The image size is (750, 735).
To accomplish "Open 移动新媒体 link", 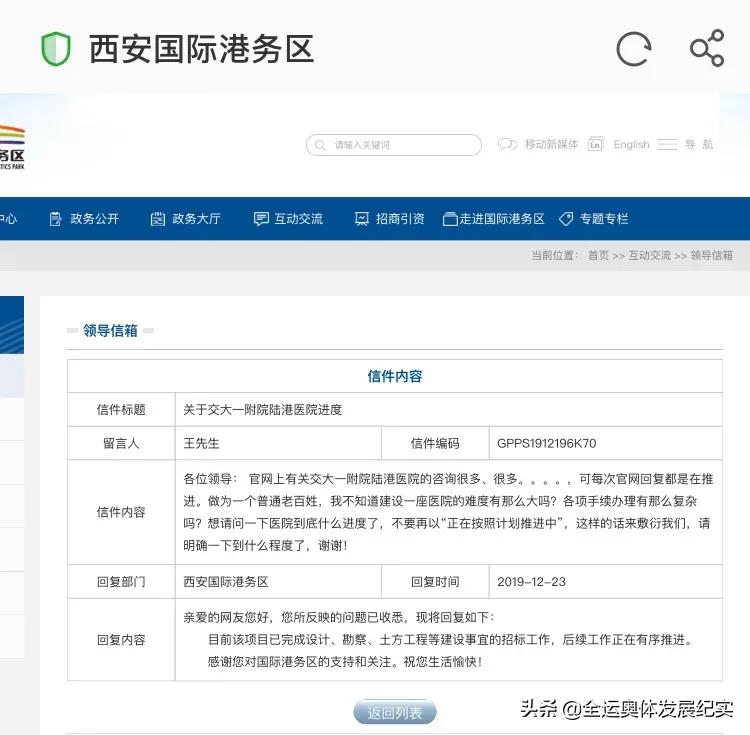I will pos(551,144).
